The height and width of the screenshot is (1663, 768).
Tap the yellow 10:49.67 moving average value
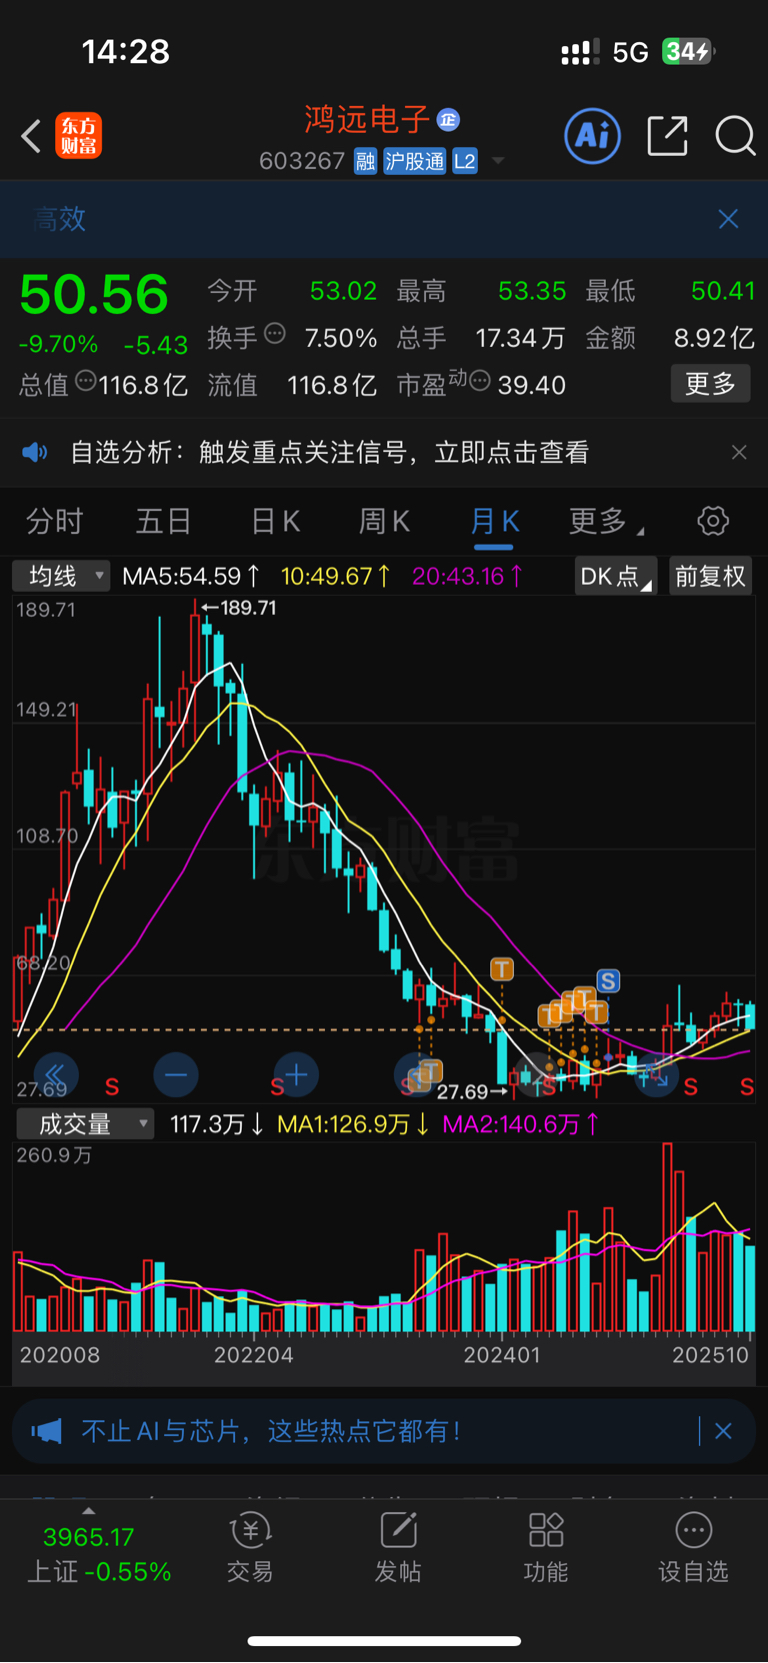[335, 576]
